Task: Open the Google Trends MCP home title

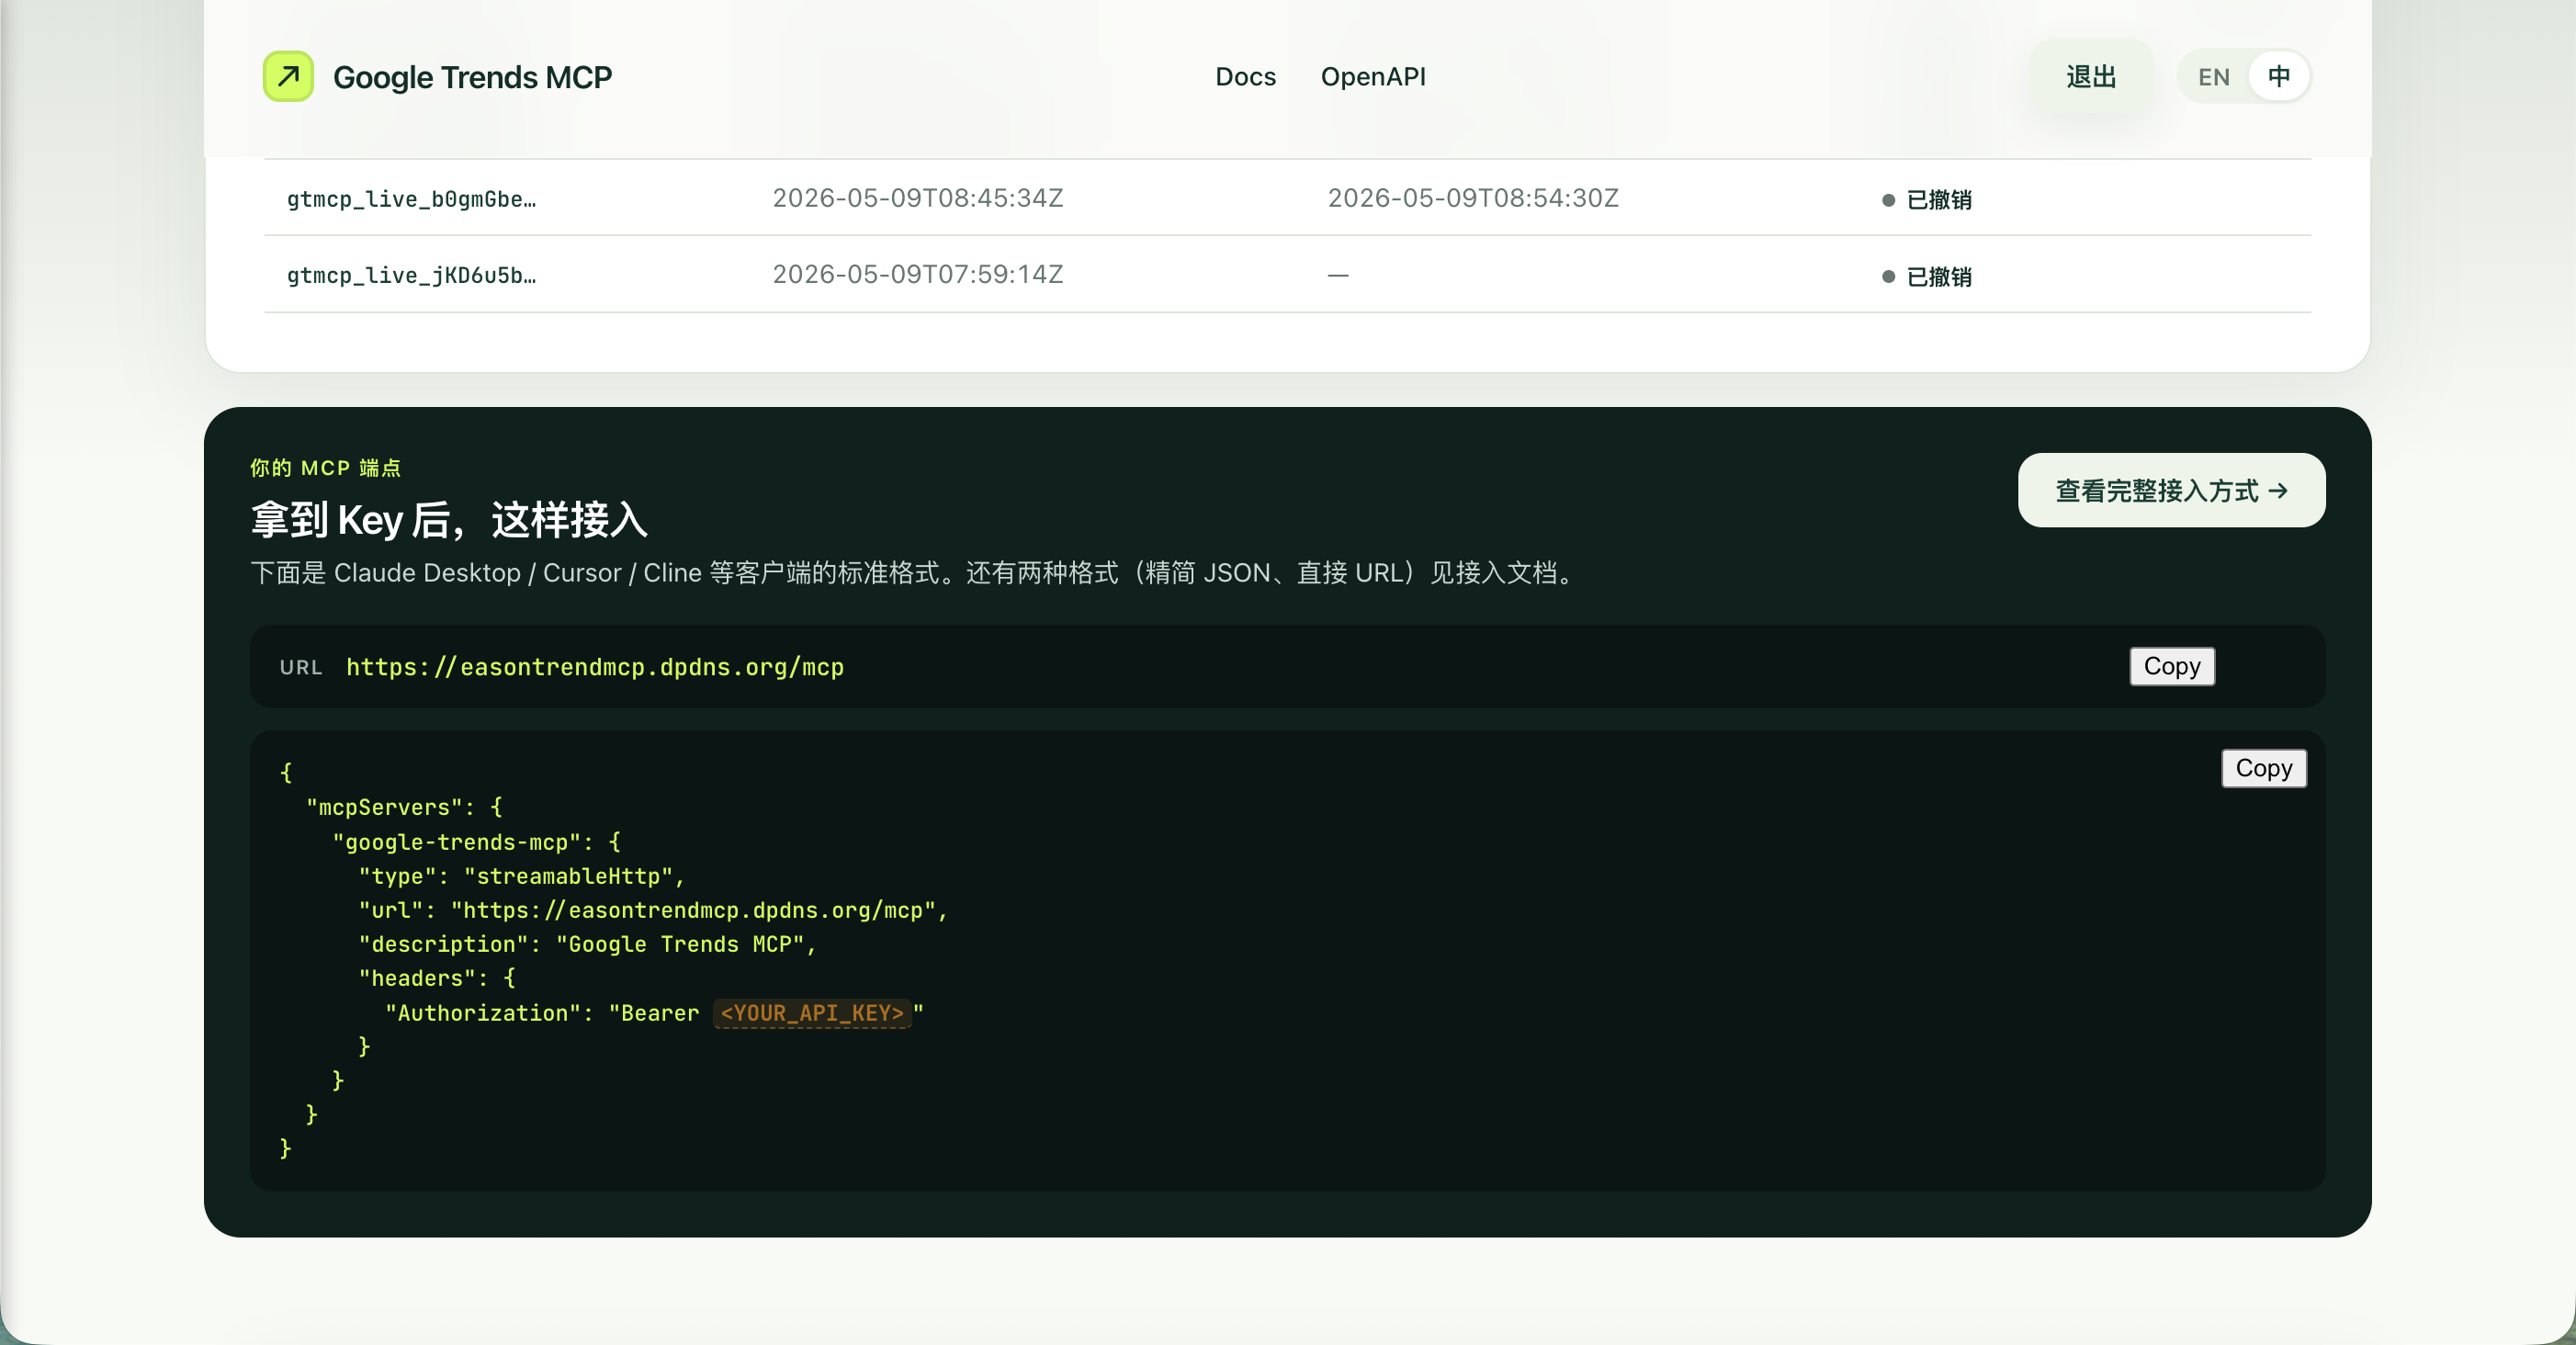Action: point(472,77)
